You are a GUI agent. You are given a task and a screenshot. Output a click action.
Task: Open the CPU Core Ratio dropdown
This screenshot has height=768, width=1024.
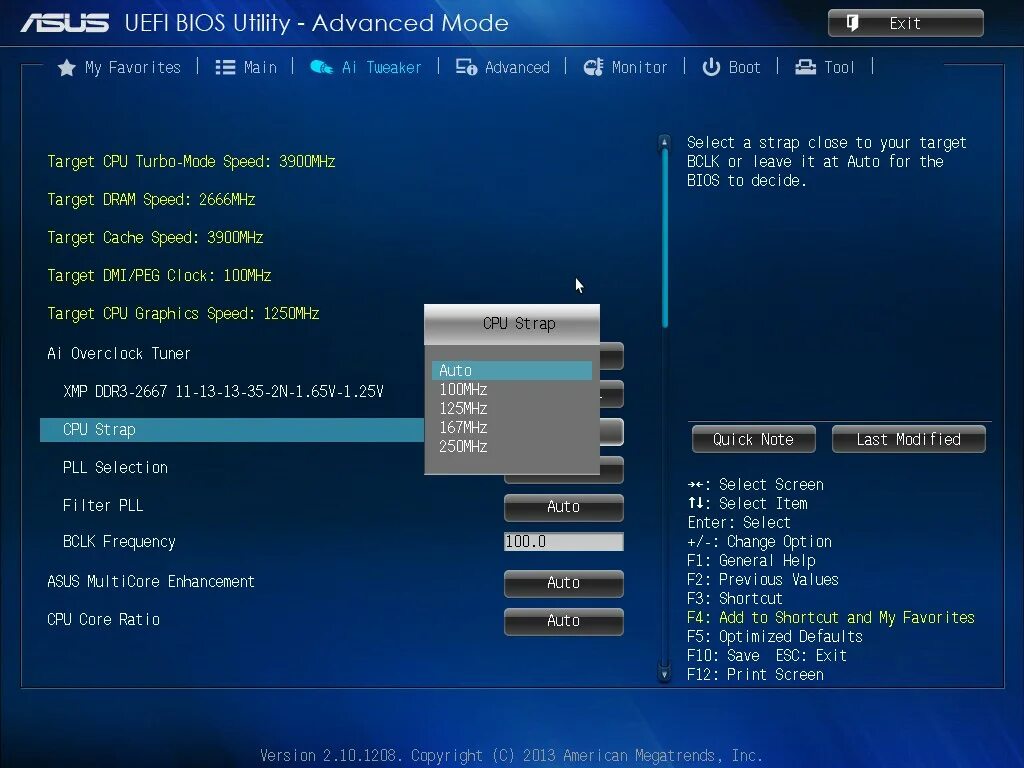pos(563,621)
